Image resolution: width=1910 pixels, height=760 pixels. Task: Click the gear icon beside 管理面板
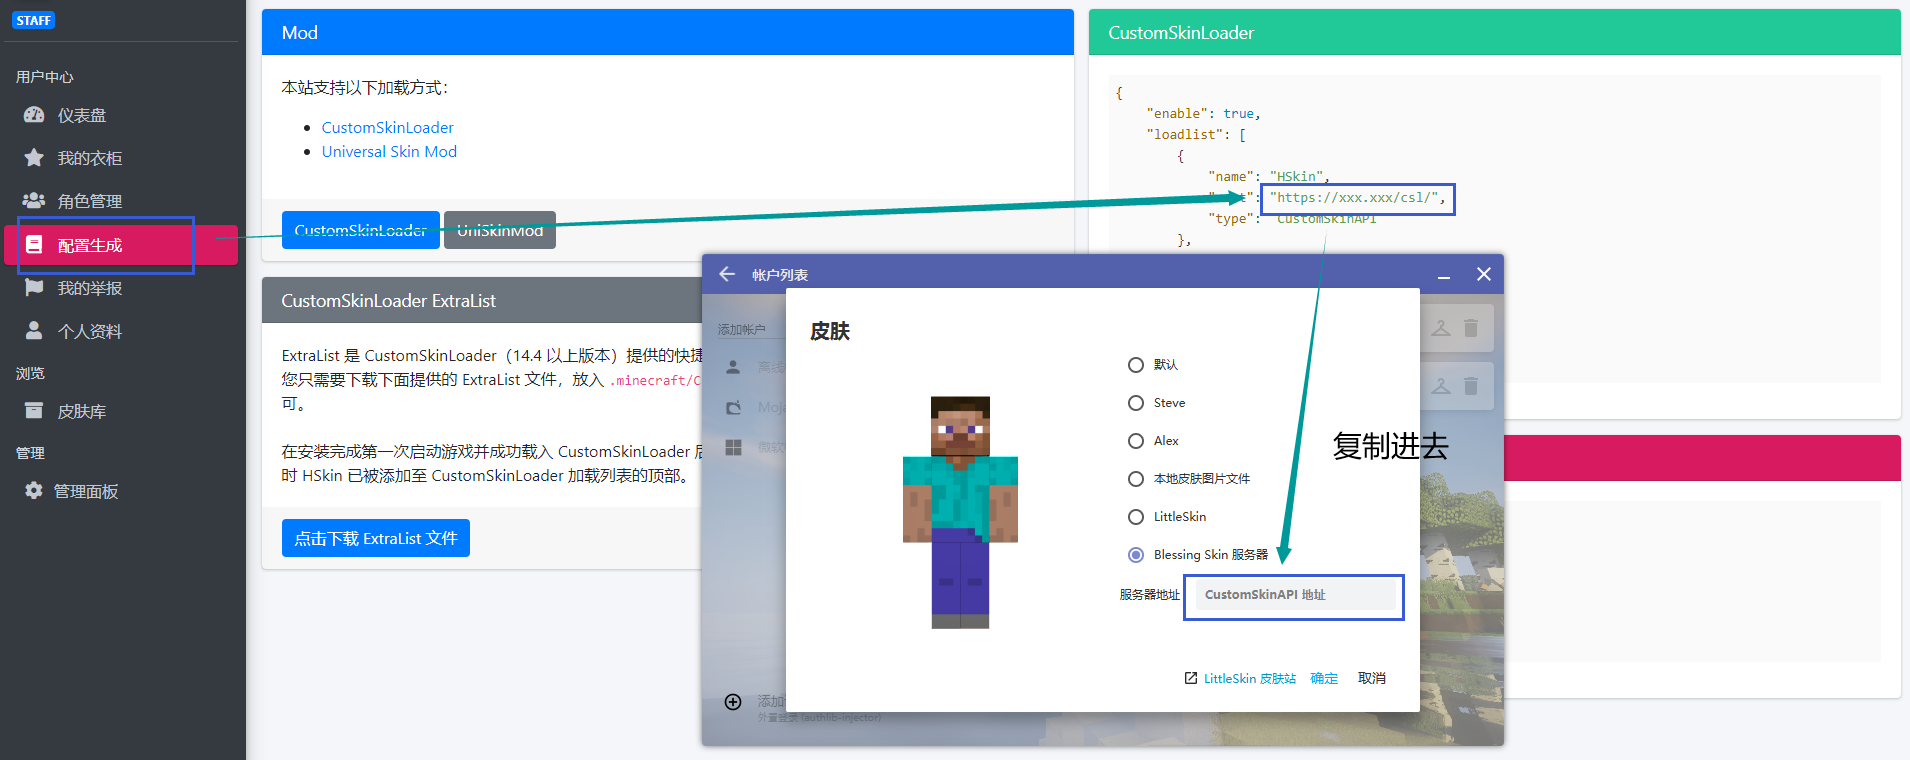[x=34, y=490]
